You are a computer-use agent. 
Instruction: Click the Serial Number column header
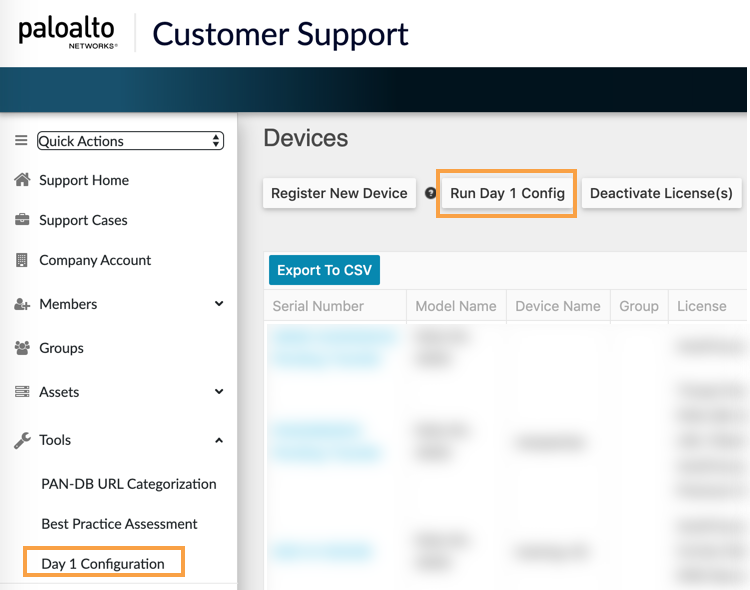pyautogui.click(x=317, y=306)
